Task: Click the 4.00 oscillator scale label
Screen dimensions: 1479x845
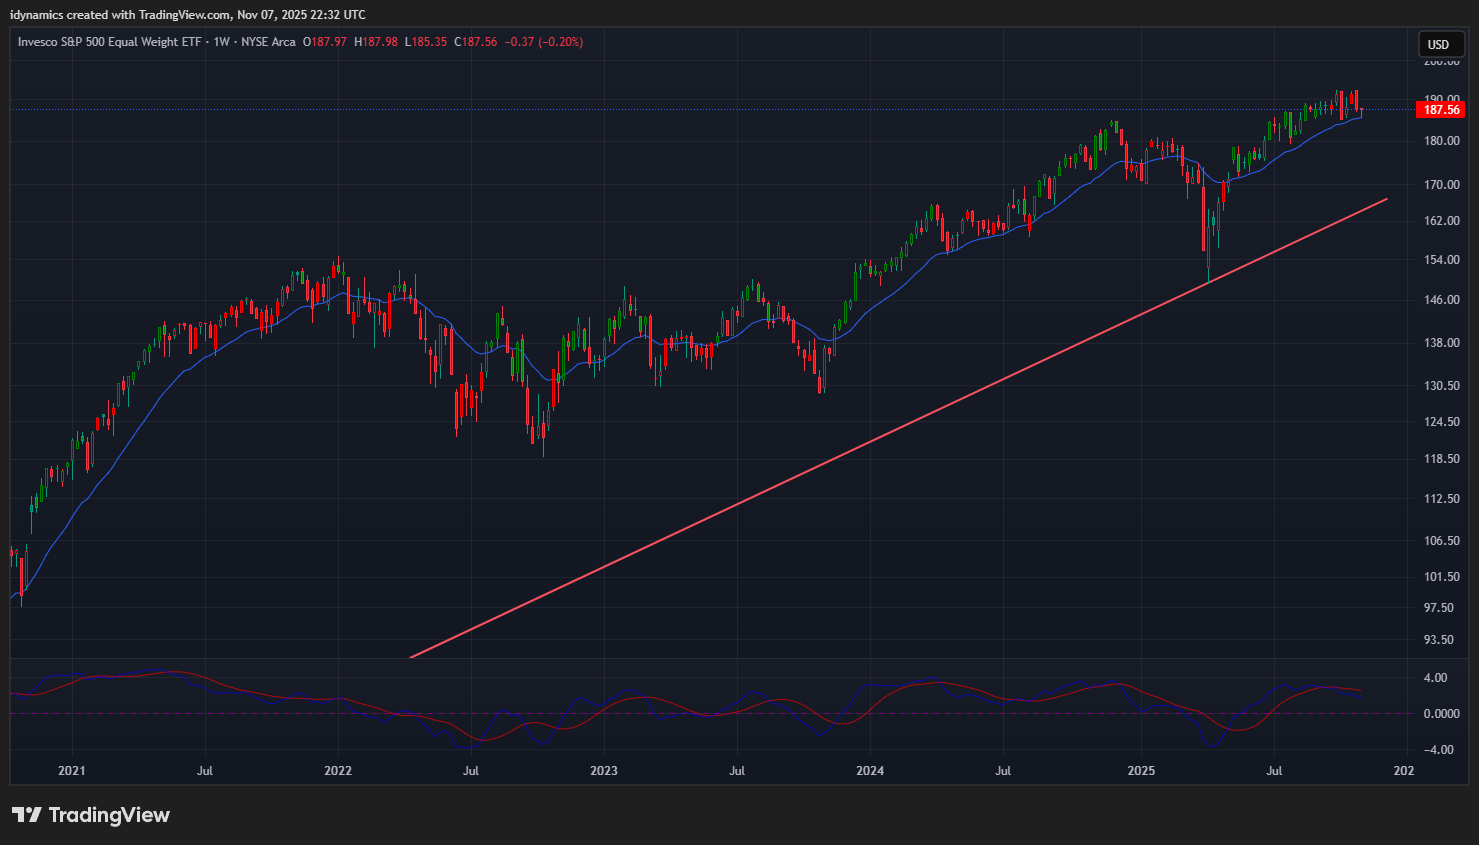Action: coord(1435,678)
